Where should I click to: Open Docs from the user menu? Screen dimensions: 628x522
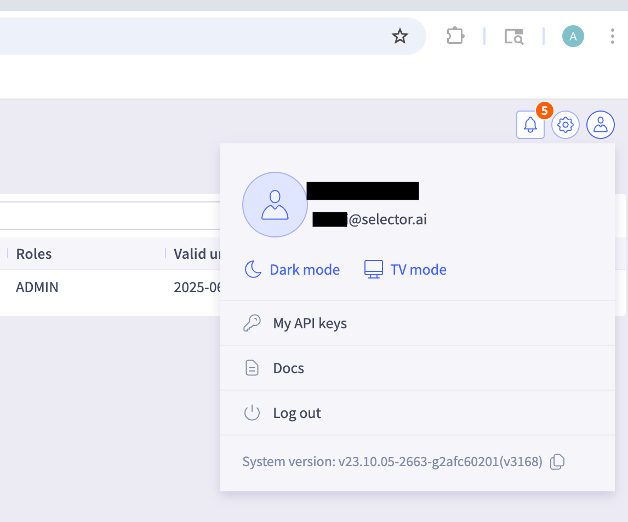(x=288, y=368)
